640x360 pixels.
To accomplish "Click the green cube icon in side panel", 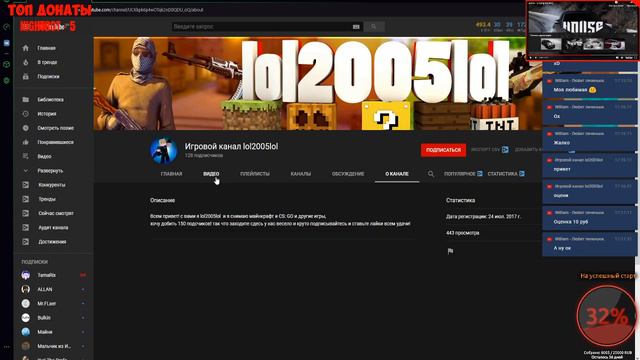I will click(x=7, y=64).
